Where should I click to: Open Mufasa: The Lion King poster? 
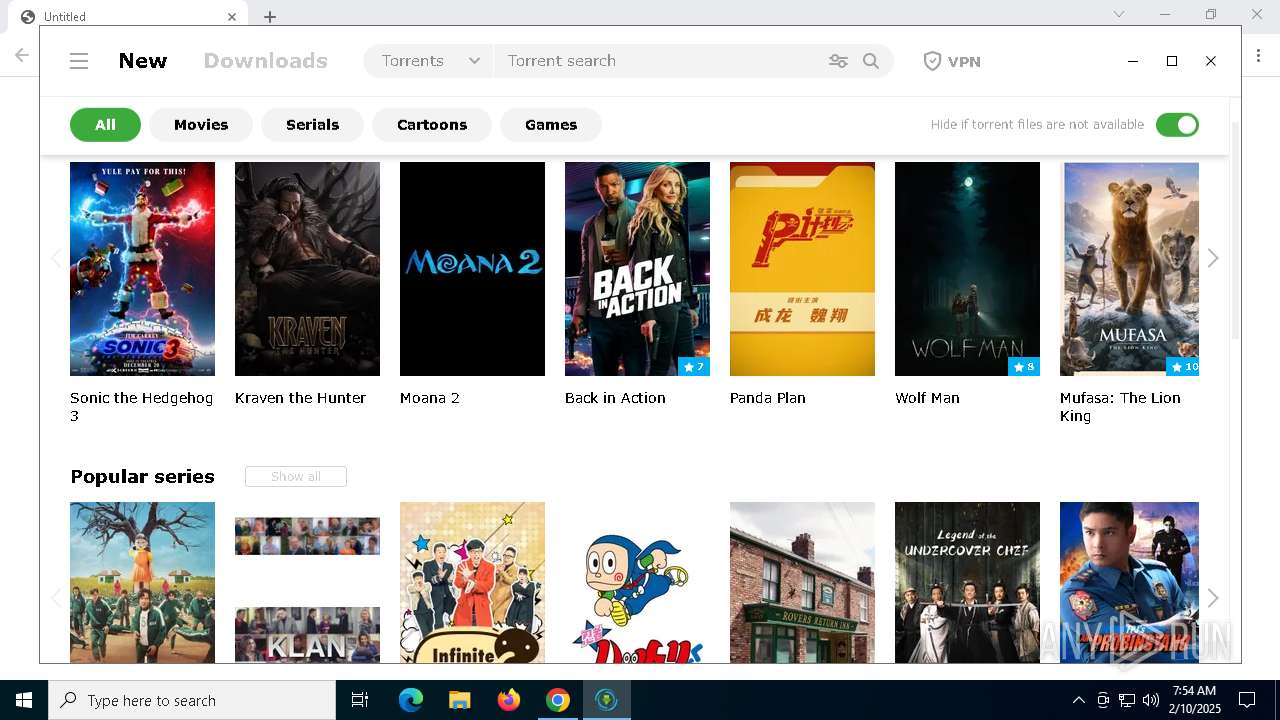1131,269
